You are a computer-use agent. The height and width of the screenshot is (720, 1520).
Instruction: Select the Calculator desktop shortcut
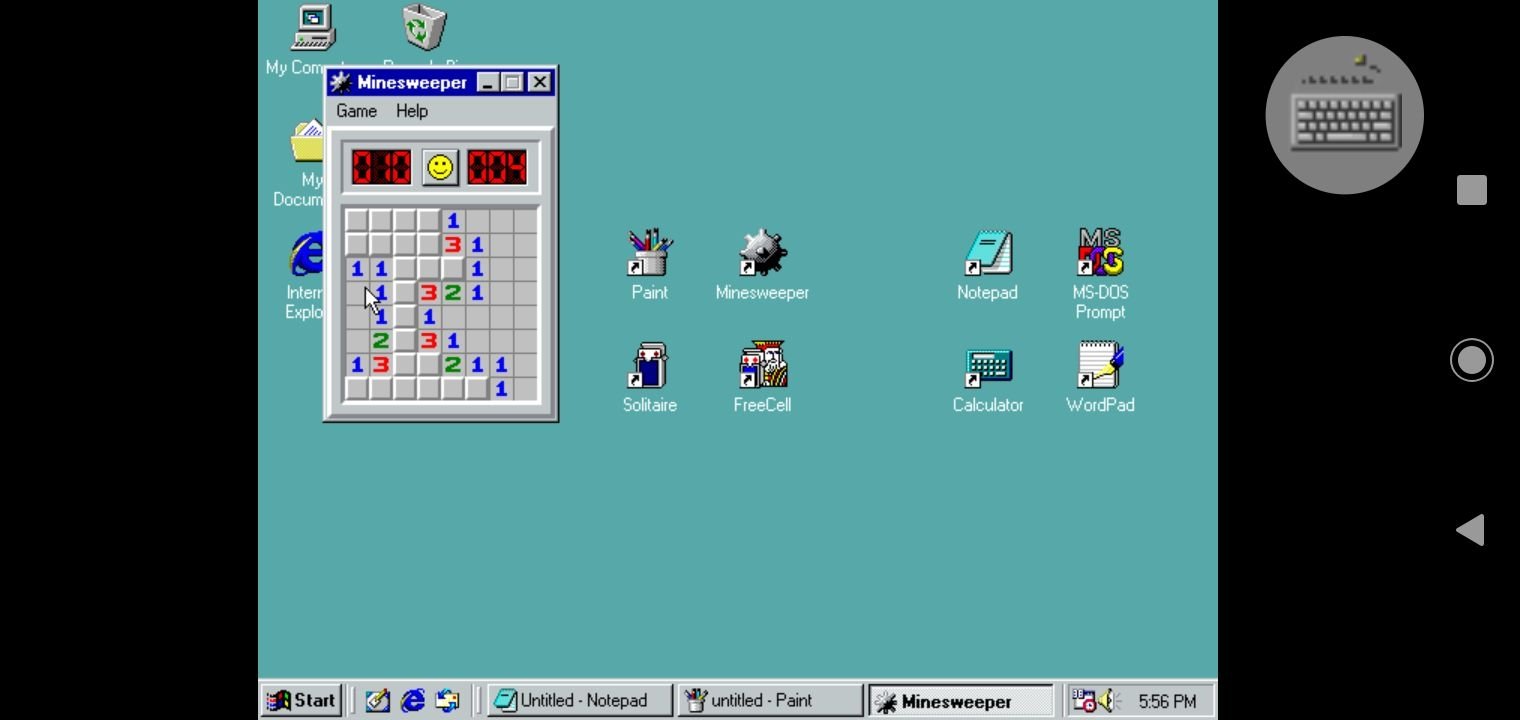click(x=988, y=378)
